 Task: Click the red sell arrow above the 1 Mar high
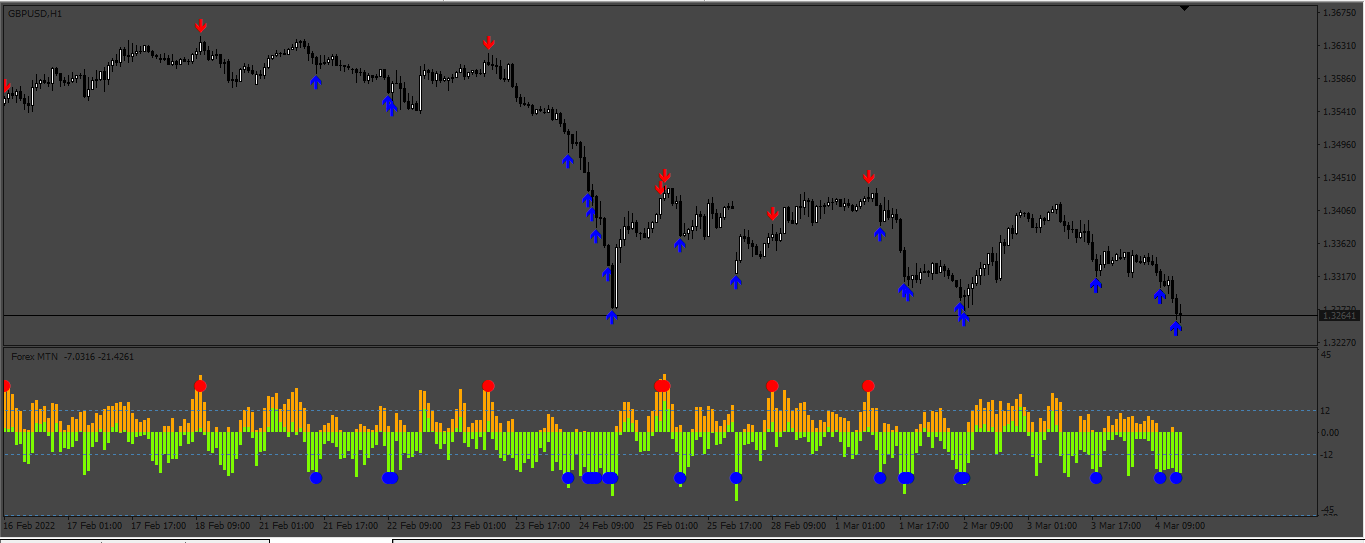click(x=869, y=177)
